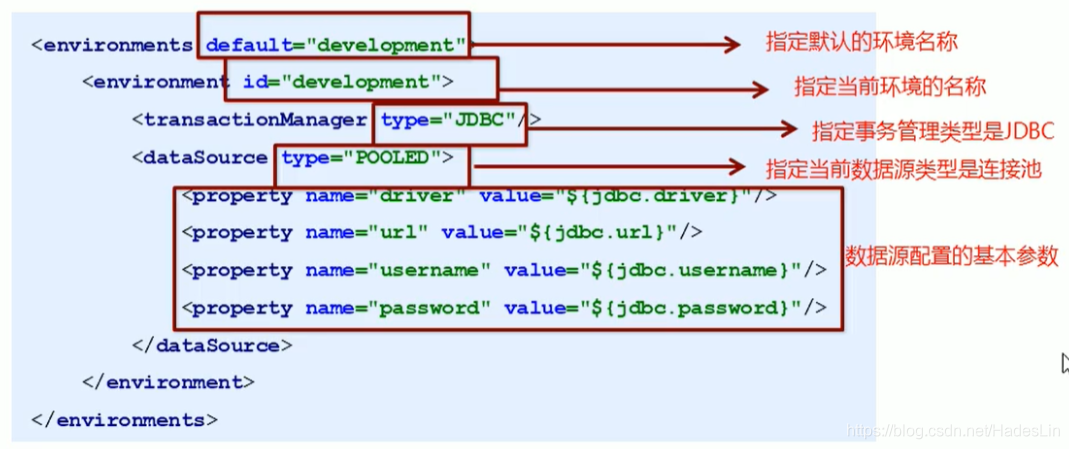Select the default="development" attribute
Screen dimensions: 1069x449
point(336,46)
